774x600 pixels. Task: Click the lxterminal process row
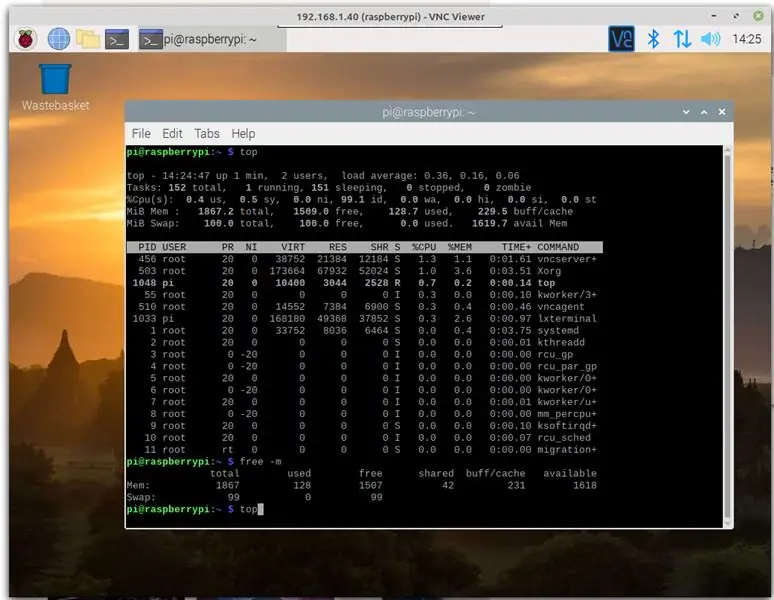point(364,319)
